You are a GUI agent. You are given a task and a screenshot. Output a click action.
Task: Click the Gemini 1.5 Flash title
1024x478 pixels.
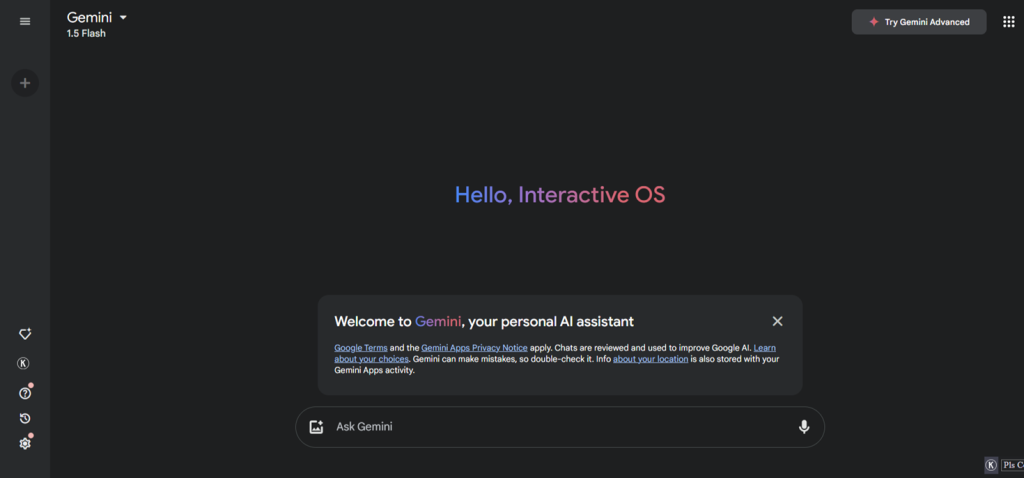point(89,18)
